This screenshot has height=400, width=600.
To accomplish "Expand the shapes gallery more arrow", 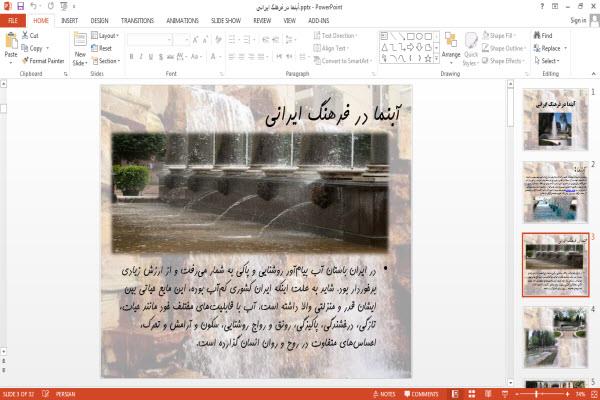I will [x=436, y=58].
